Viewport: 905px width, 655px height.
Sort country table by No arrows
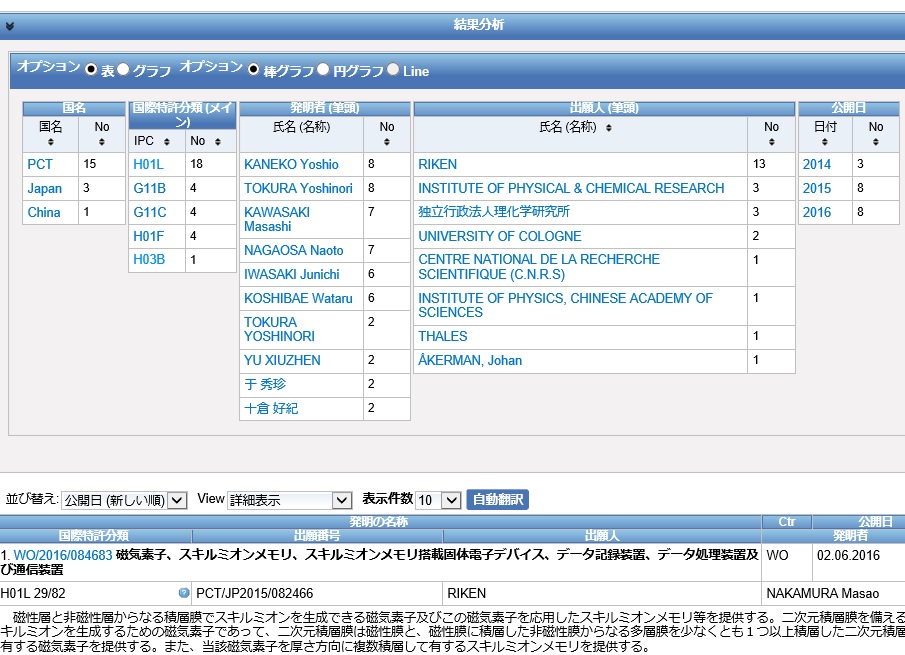102,142
